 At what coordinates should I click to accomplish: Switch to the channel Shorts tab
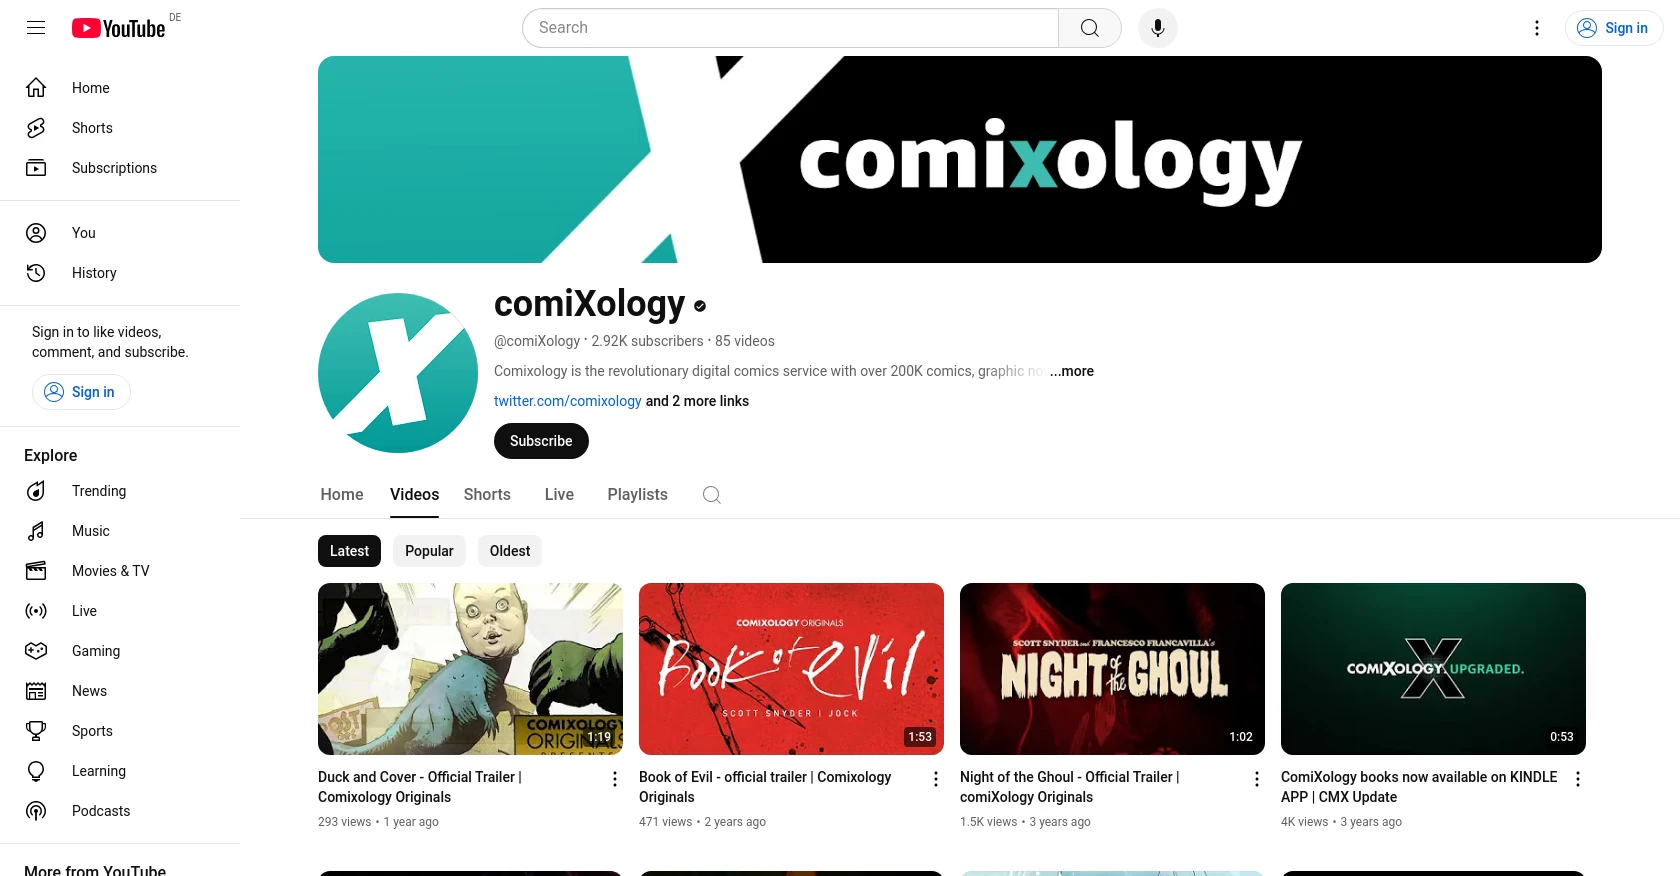487,495
